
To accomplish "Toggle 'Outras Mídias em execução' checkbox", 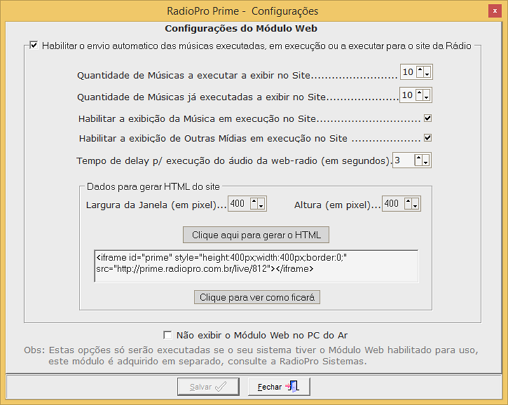I will (428, 138).
